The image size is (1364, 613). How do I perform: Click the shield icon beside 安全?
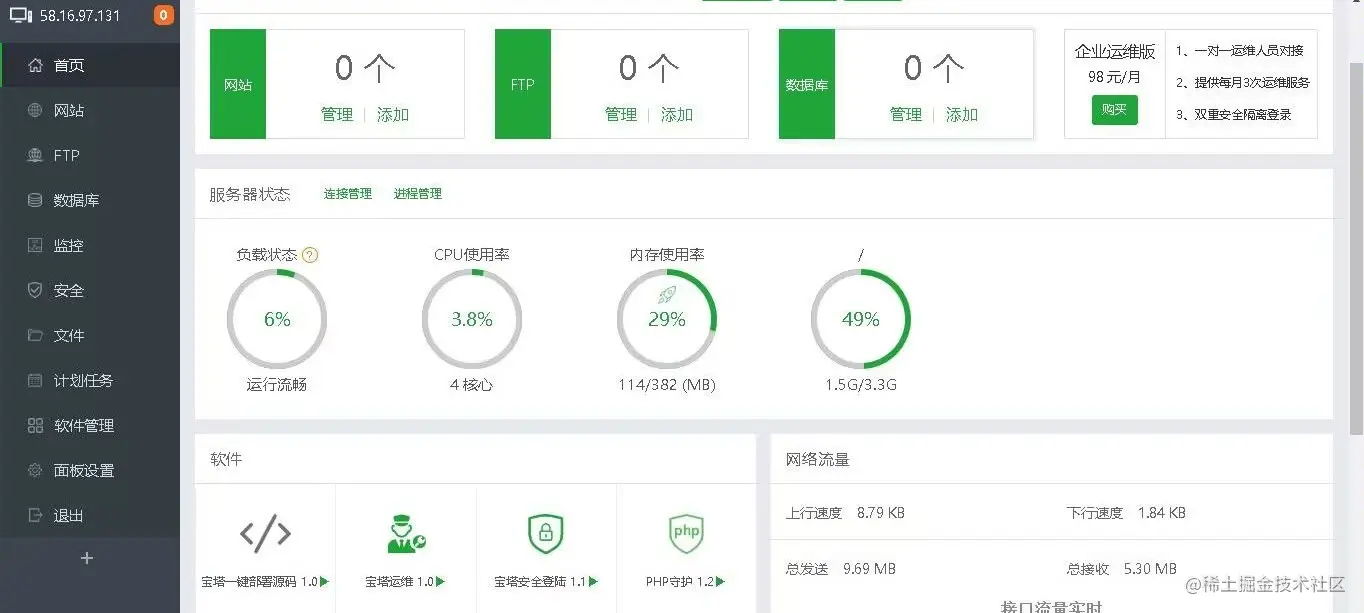tap(35, 290)
